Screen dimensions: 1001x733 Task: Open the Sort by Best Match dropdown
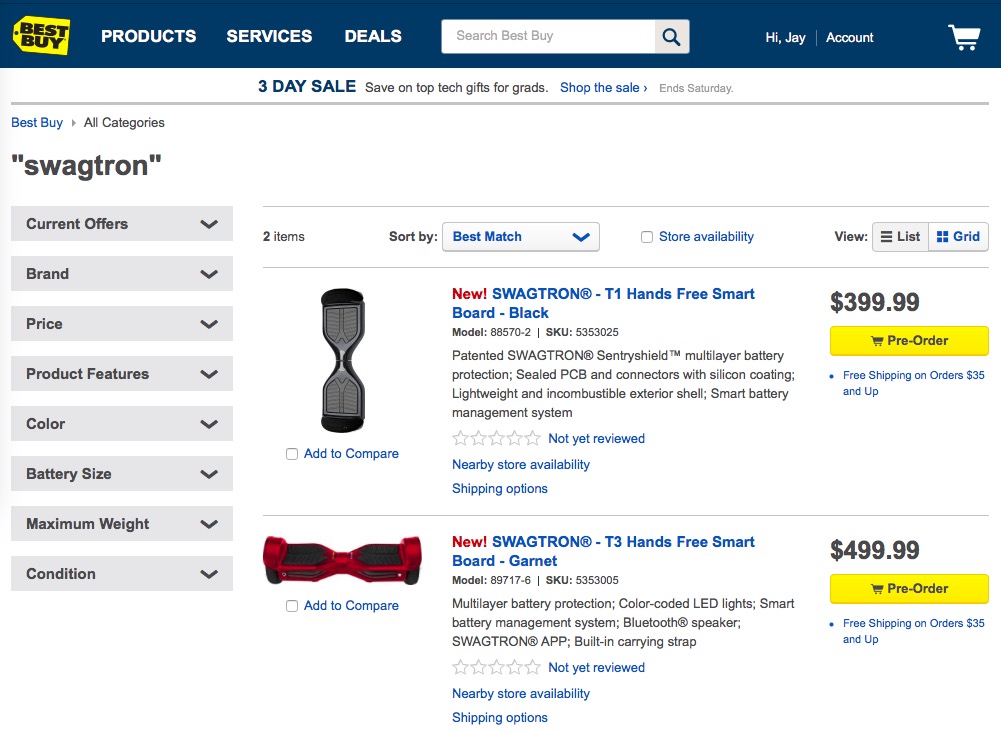[x=520, y=237]
